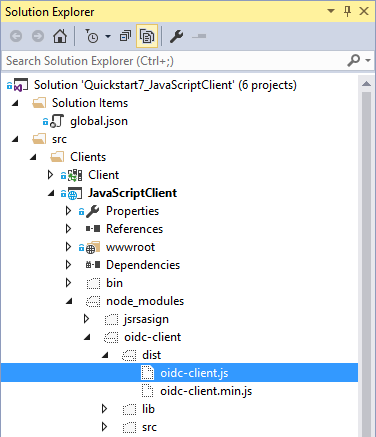376x437 pixels.
Task: Click the dist open folder icon
Action: pos(129,355)
